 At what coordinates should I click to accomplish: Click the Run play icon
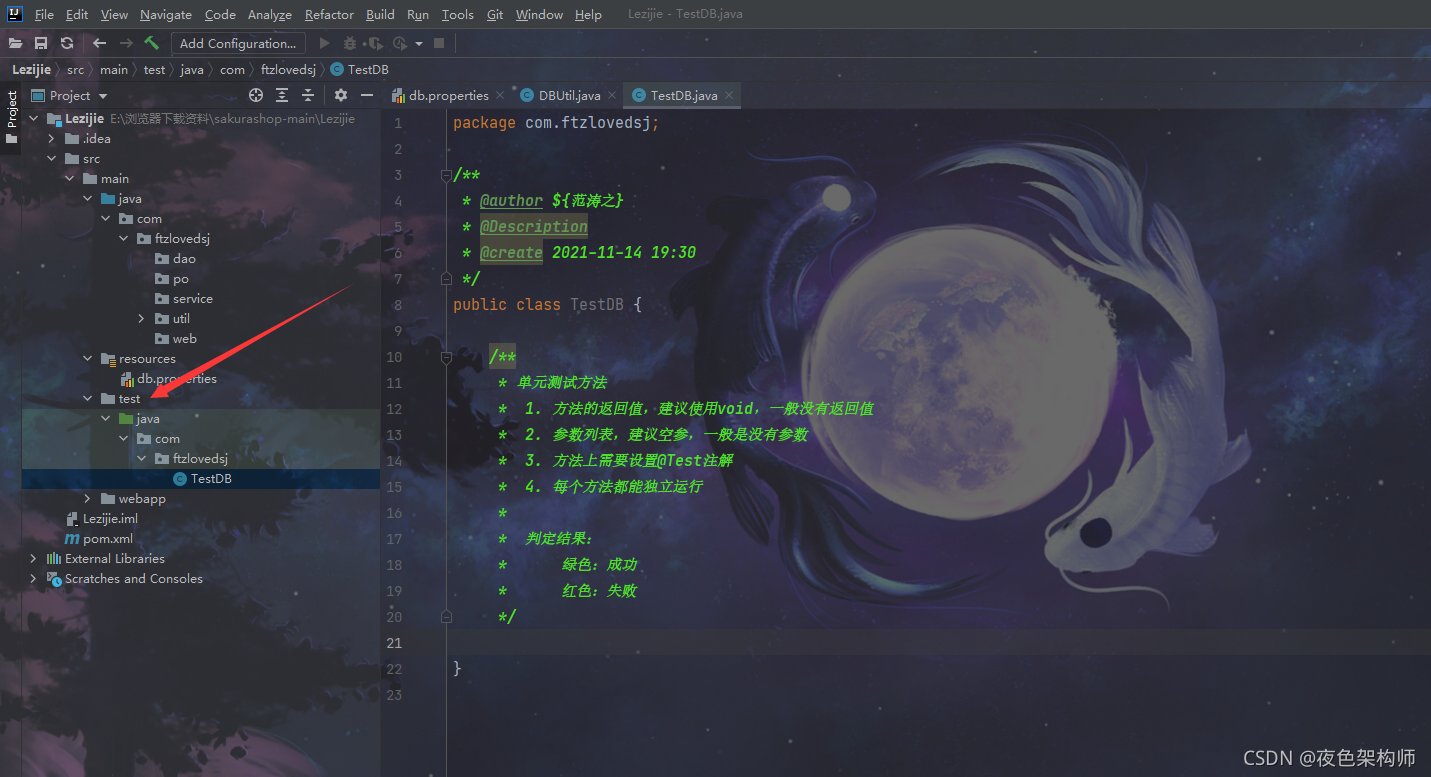coord(324,43)
